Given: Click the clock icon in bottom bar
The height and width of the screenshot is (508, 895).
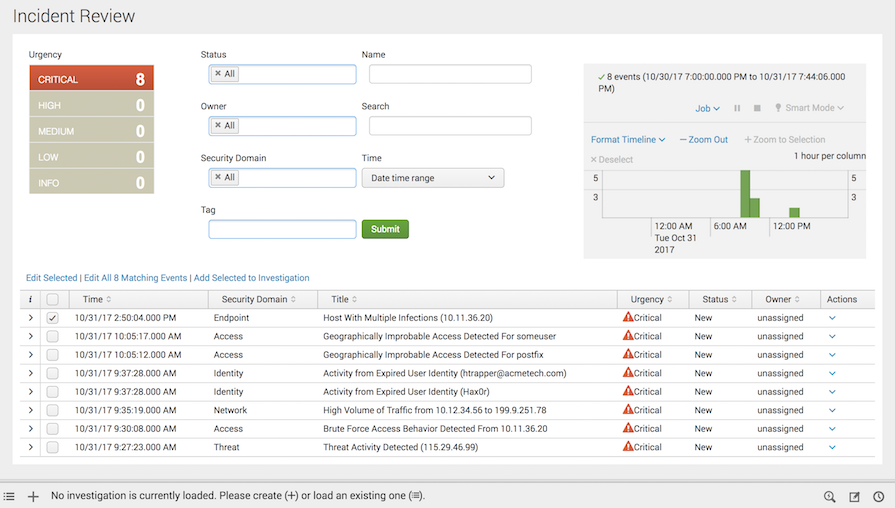Looking at the screenshot, I should coord(878,497).
